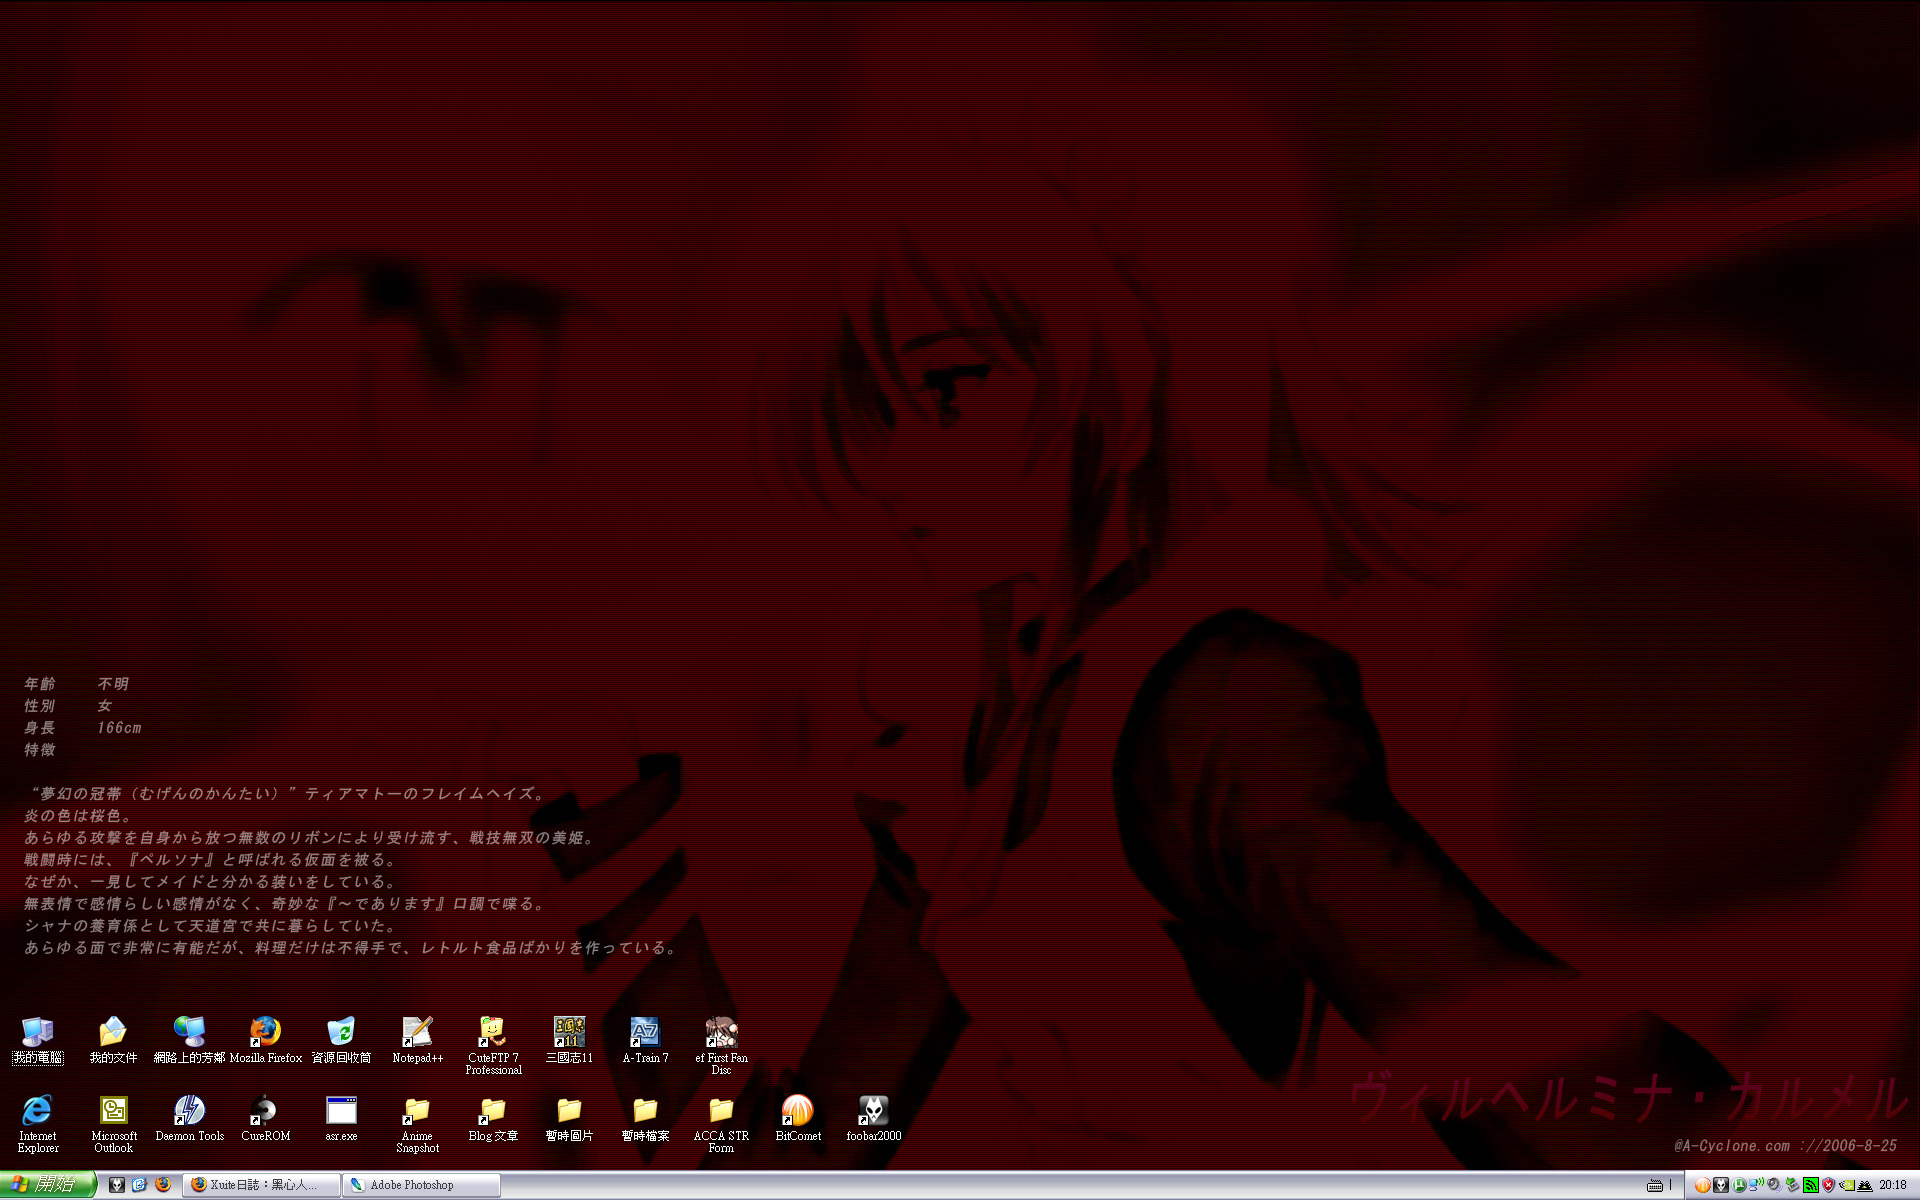
Task: Select the CuteFTP 7 Professional shortcut
Action: [x=493, y=1046]
